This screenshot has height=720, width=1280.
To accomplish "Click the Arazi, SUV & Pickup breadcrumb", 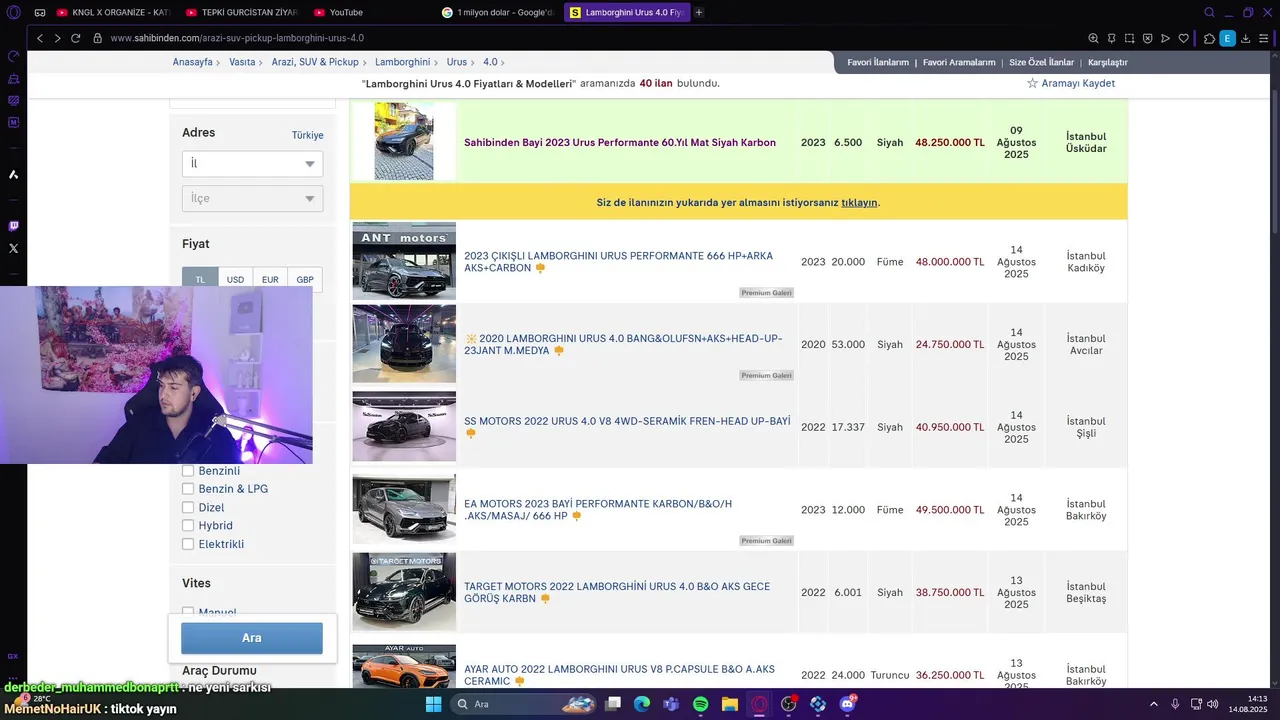I will [x=315, y=62].
